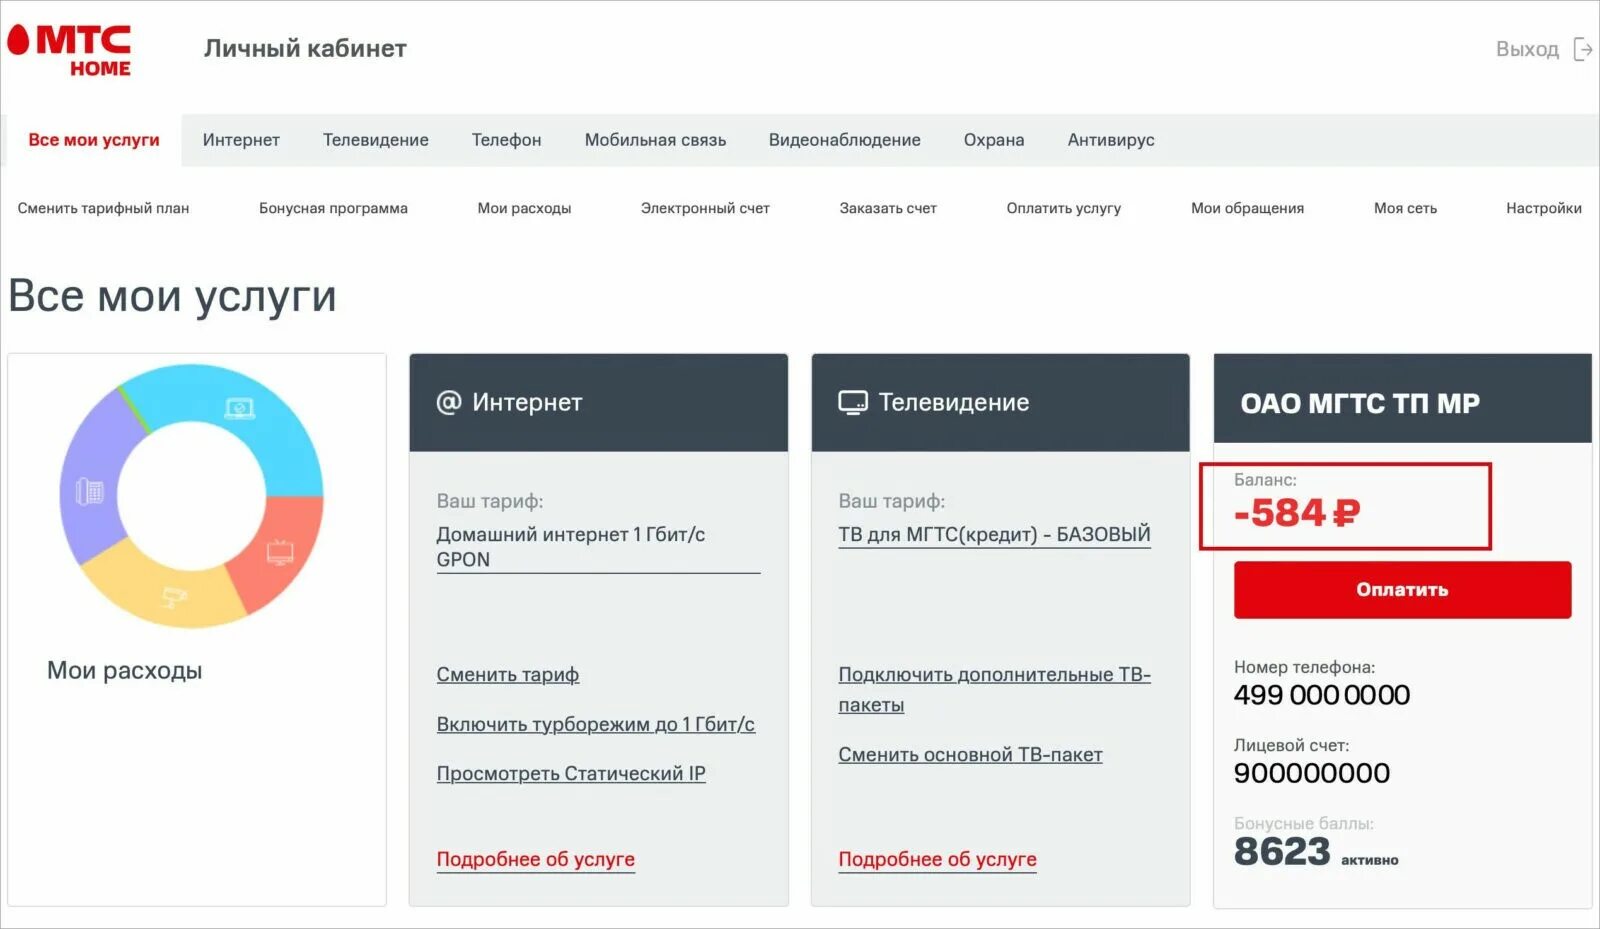Click the telephone icon in the purple chart segment

point(90,491)
